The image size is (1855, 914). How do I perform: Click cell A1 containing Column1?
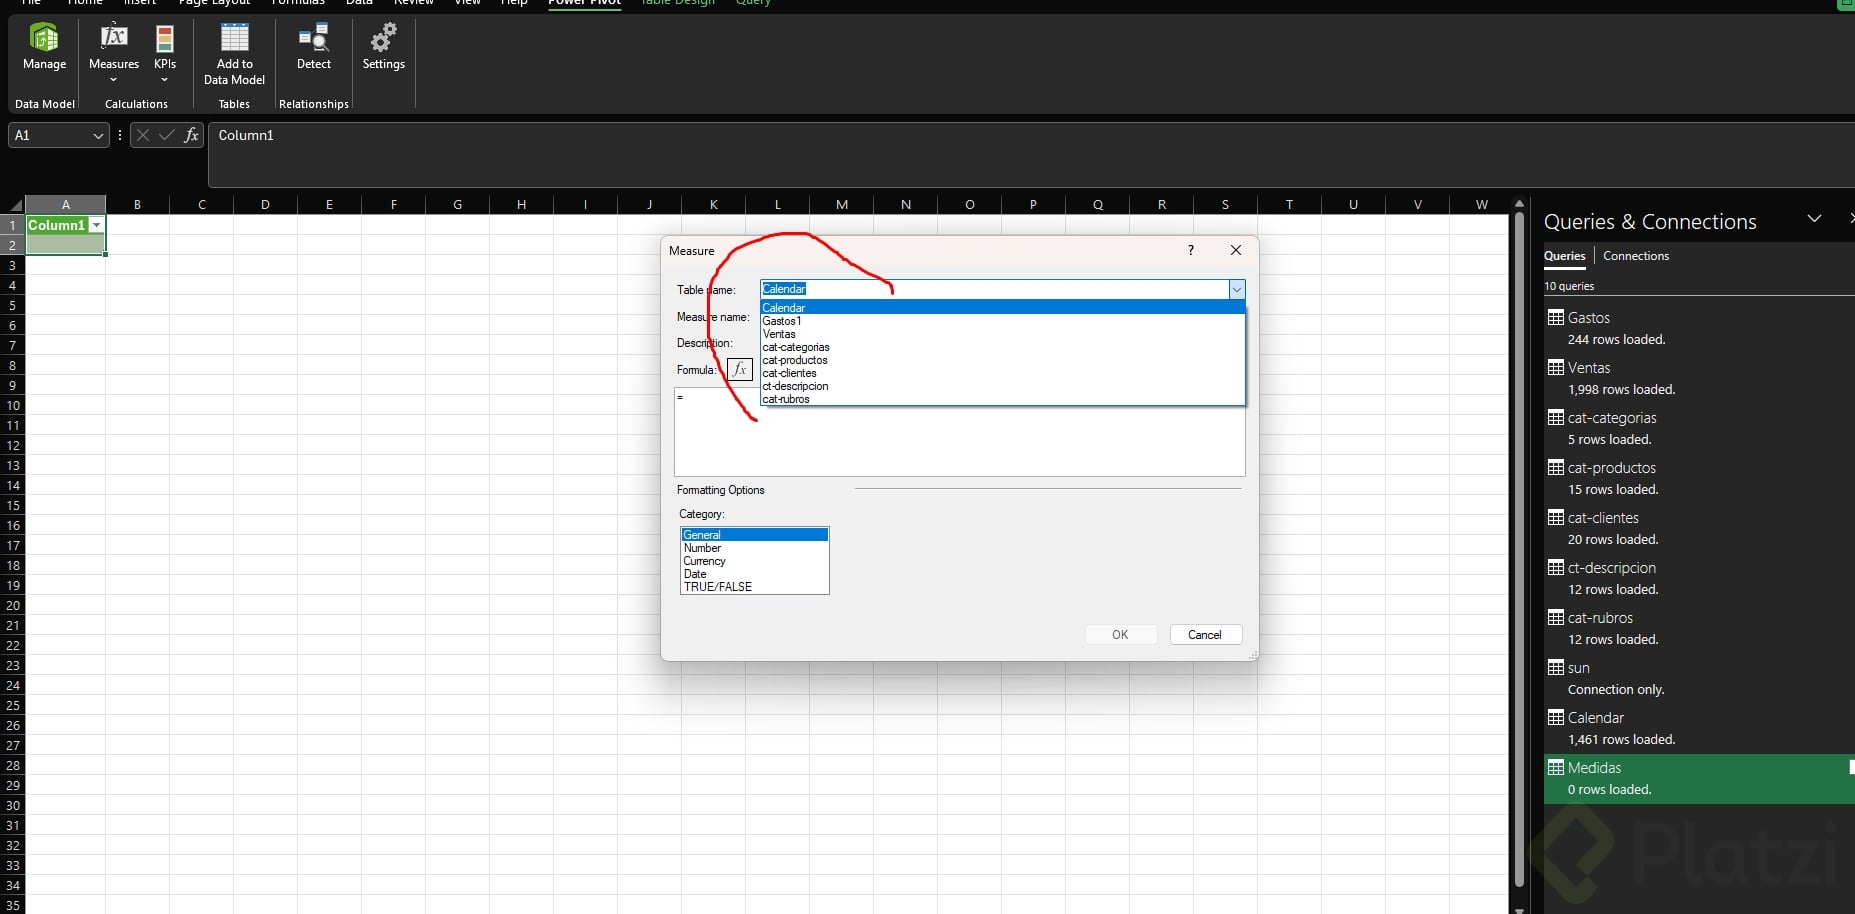pos(65,225)
